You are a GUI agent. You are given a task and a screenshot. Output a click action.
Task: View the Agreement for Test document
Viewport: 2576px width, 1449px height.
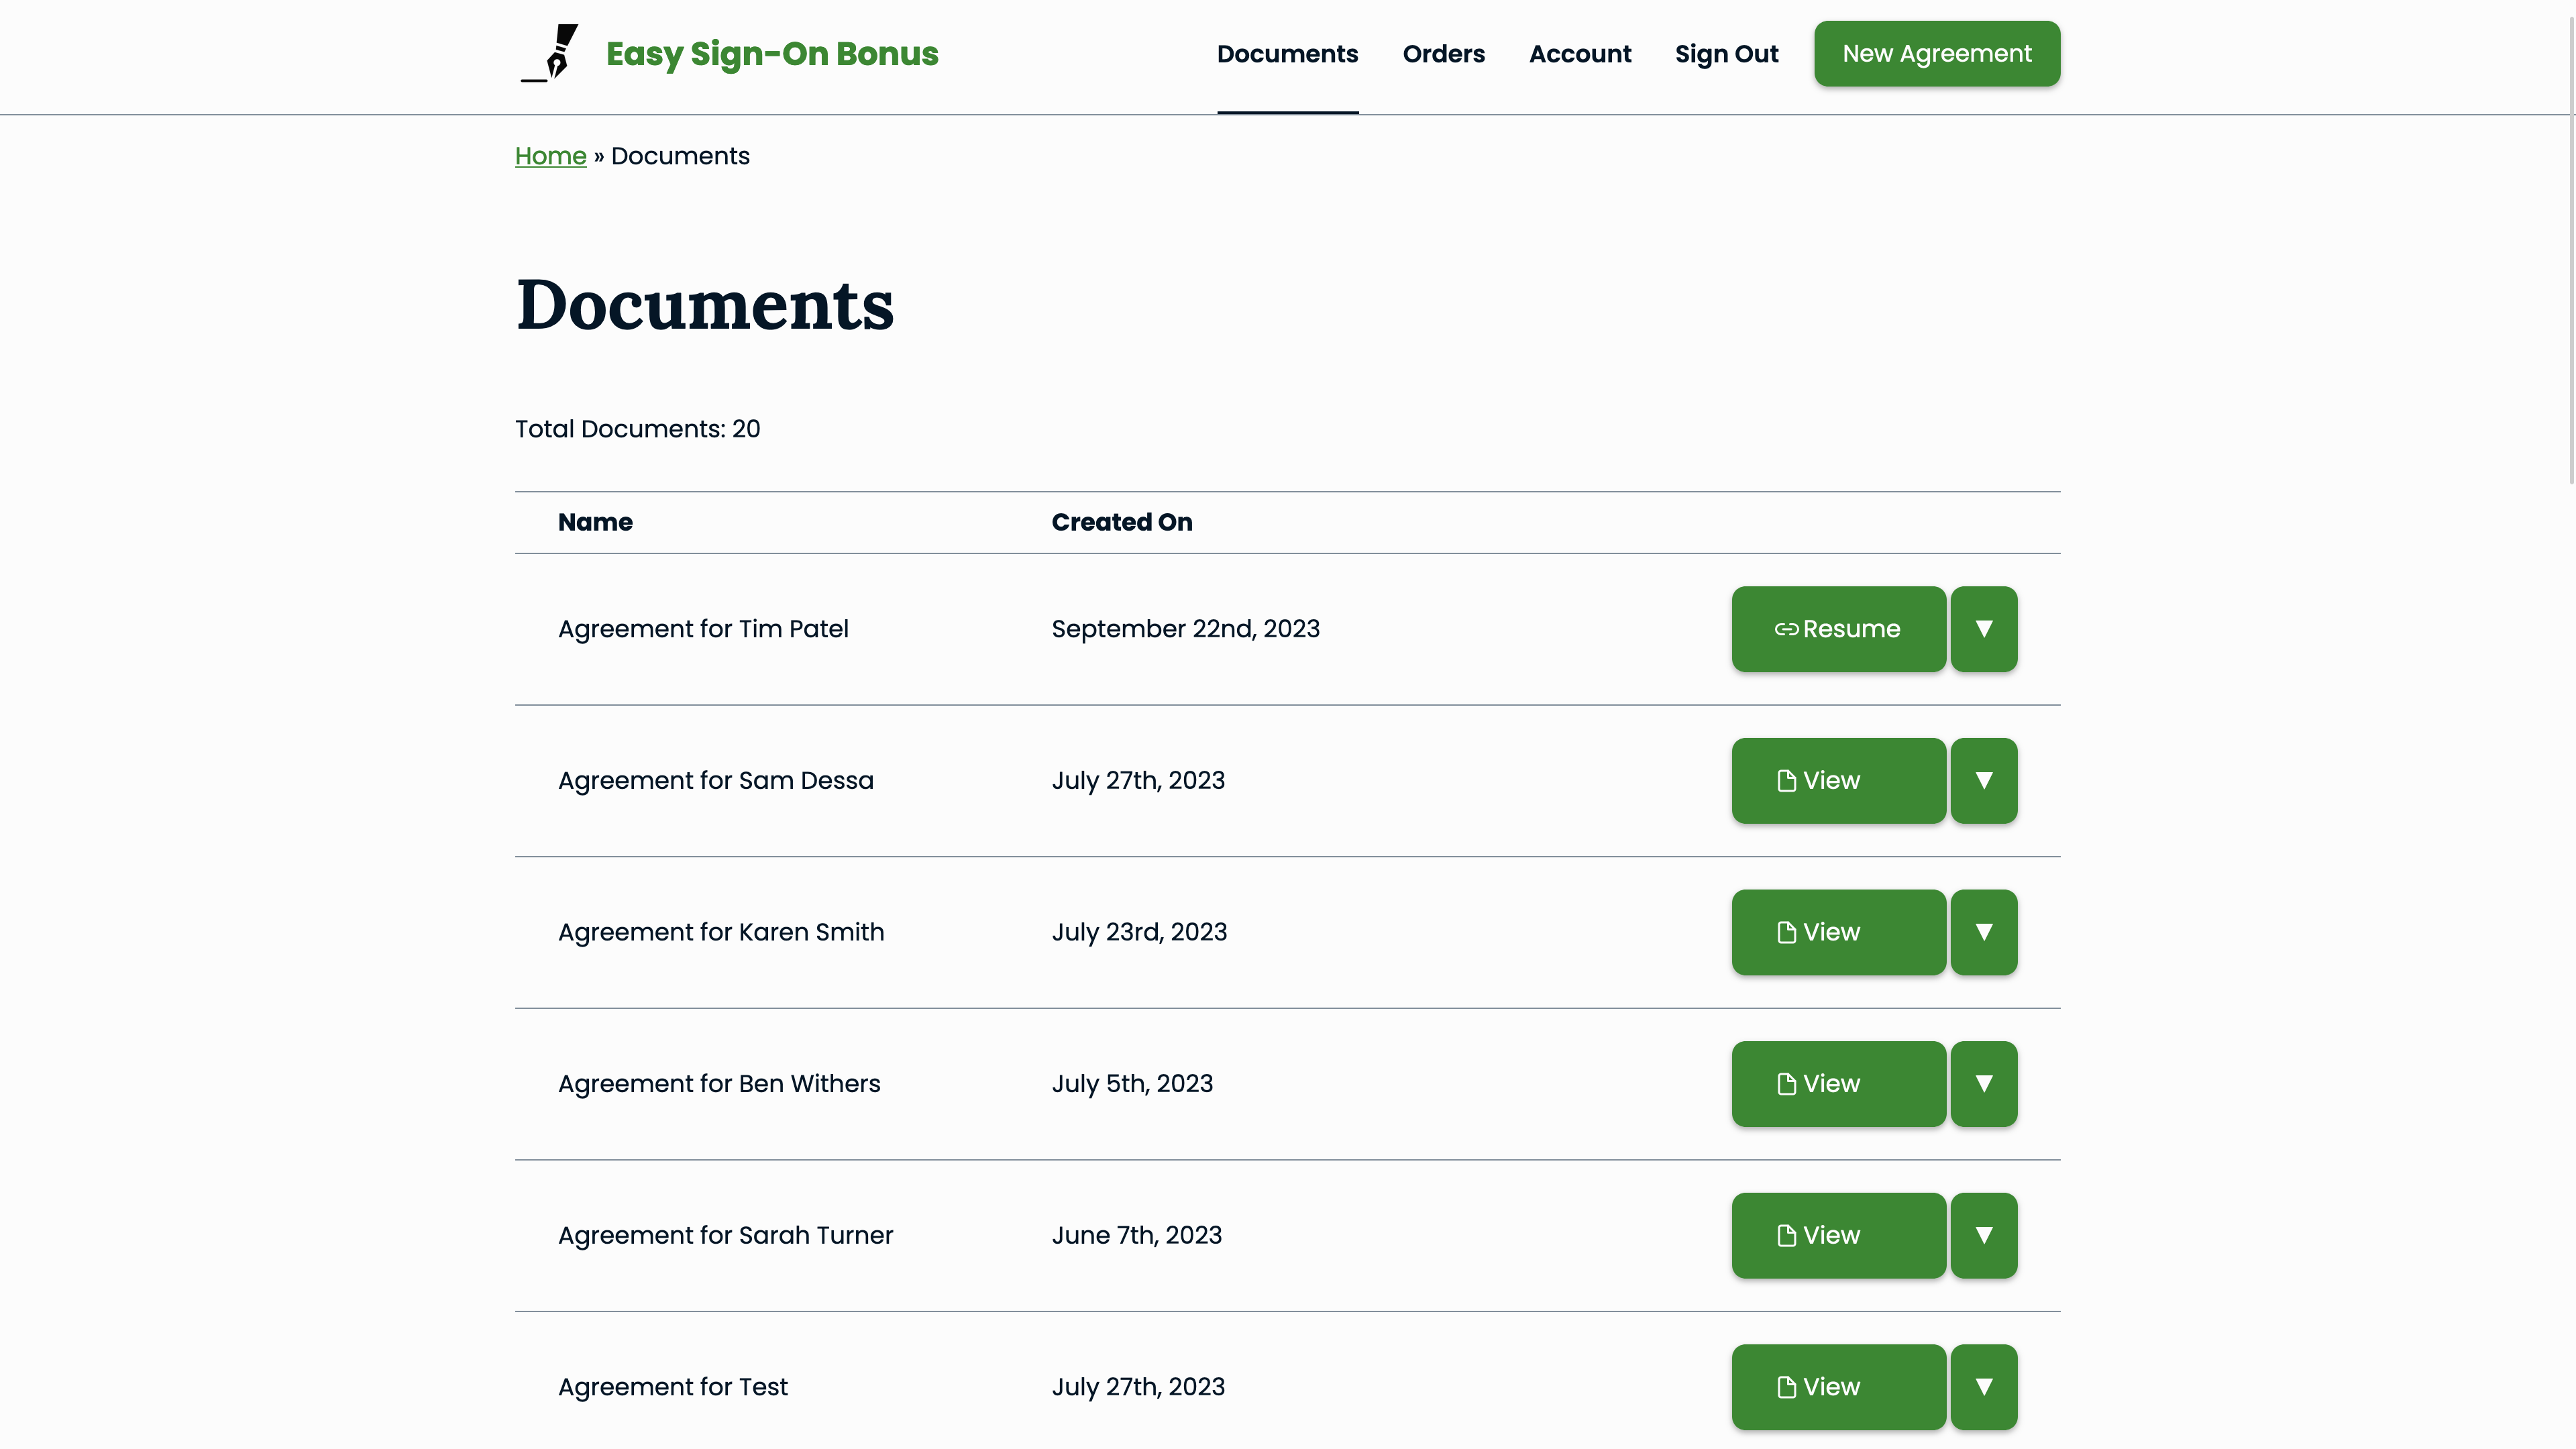pyautogui.click(x=1838, y=1387)
